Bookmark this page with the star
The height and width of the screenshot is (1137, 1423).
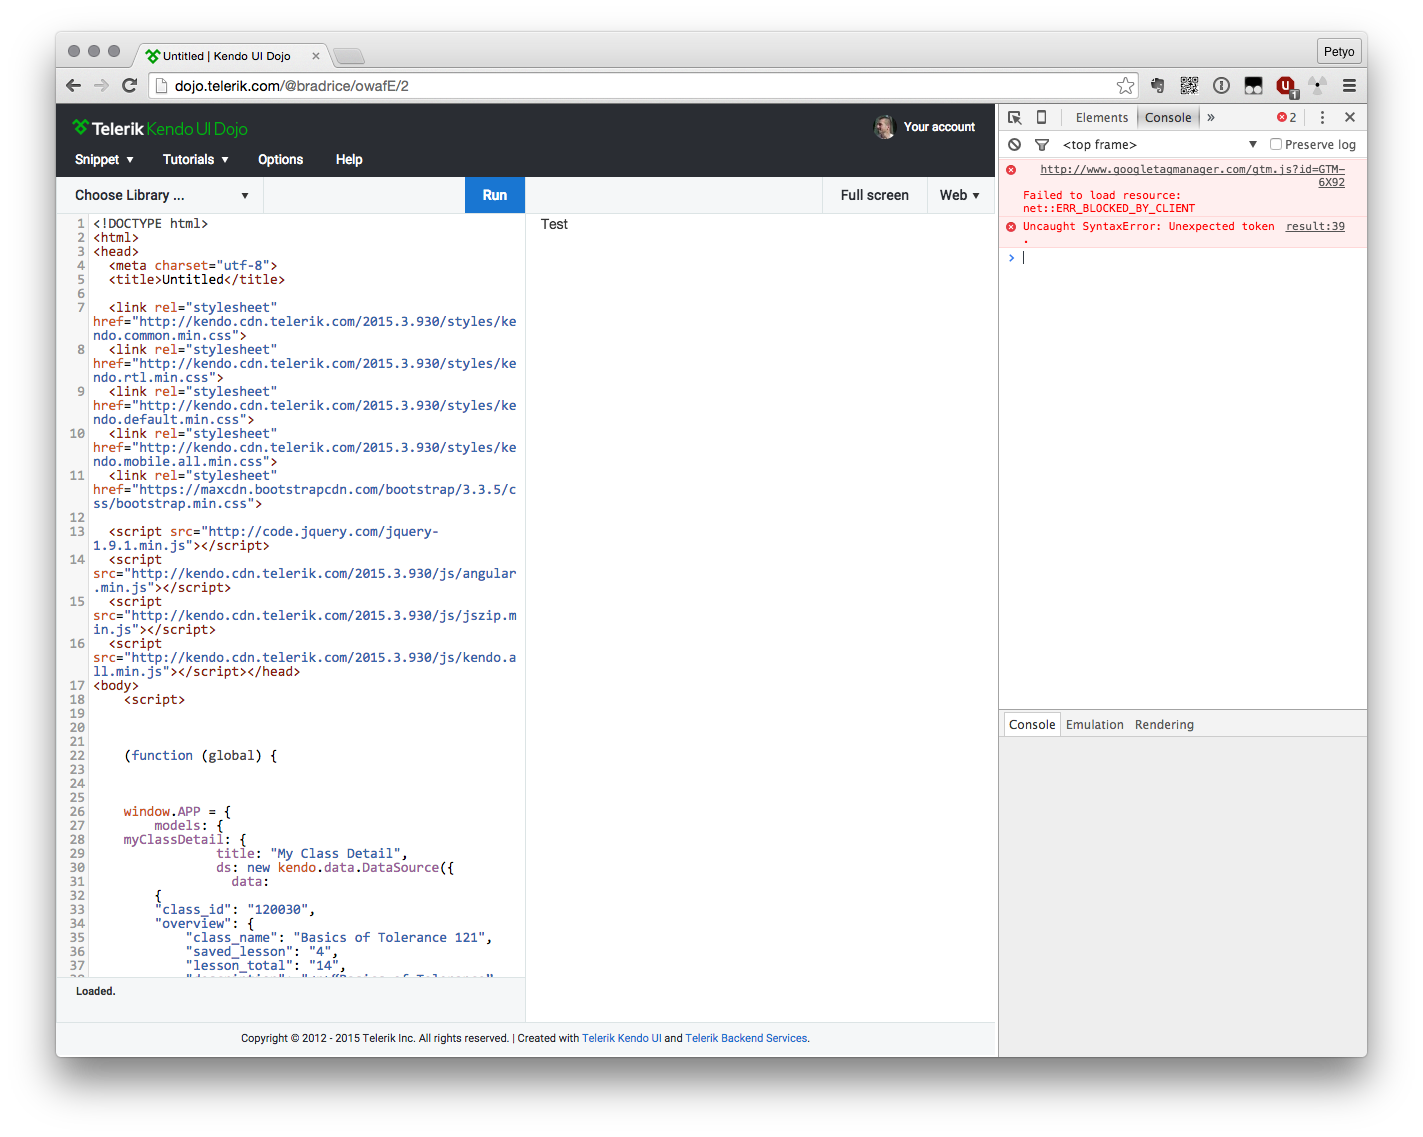pos(1125,86)
